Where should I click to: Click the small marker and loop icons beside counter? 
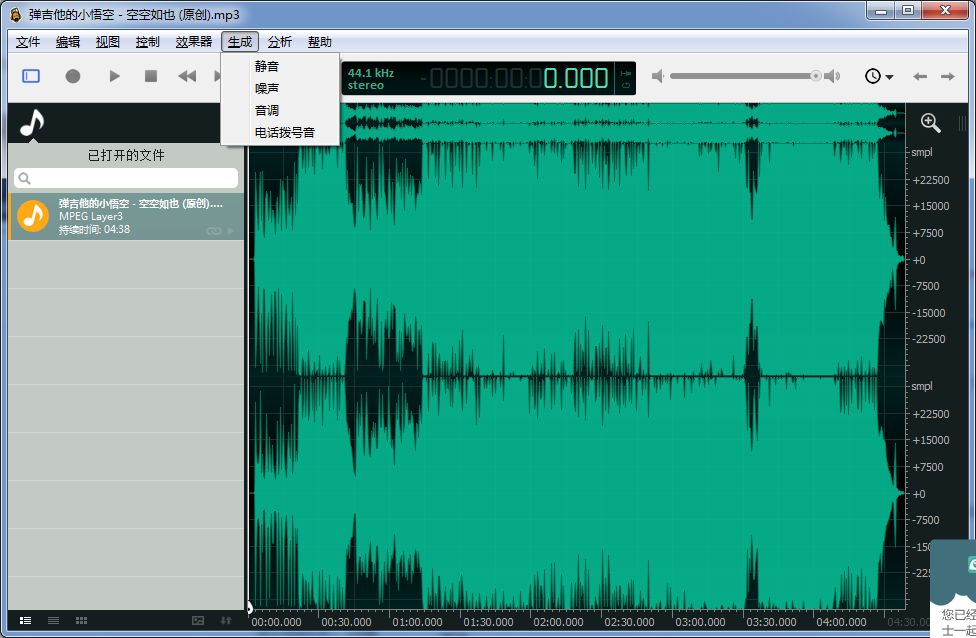[626, 78]
